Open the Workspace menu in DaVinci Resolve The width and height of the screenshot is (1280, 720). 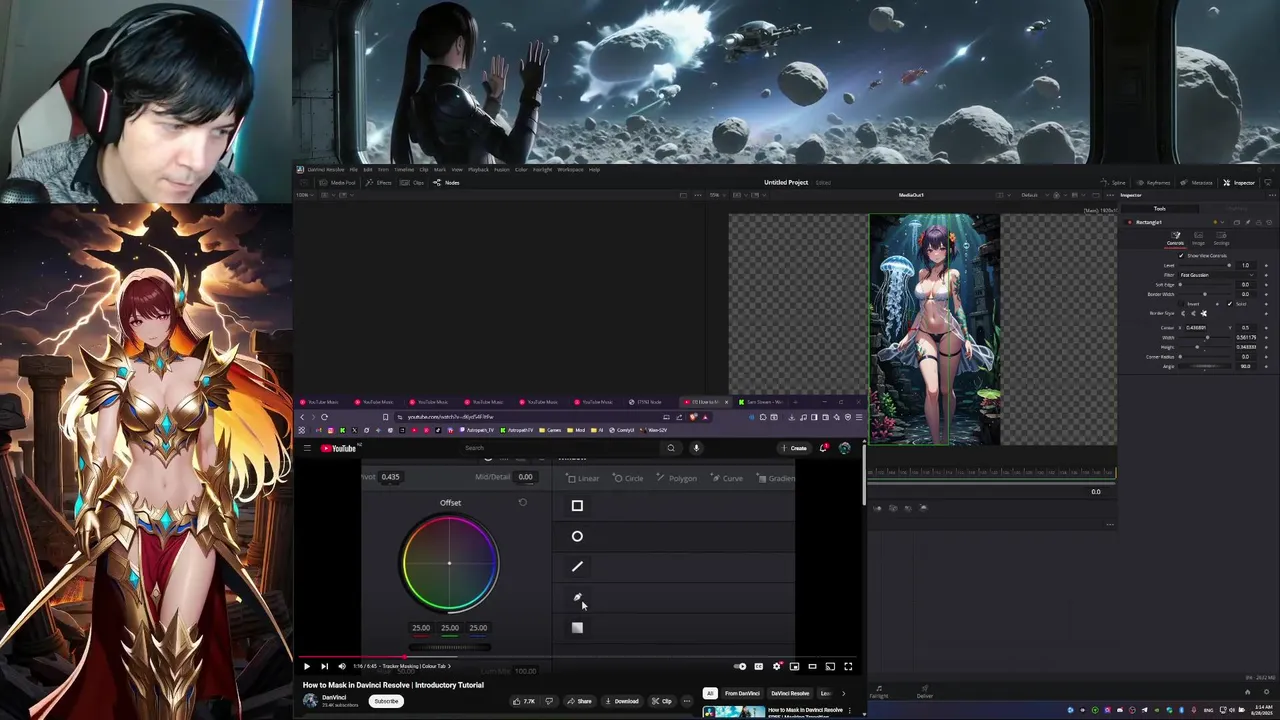click(570, 170)
